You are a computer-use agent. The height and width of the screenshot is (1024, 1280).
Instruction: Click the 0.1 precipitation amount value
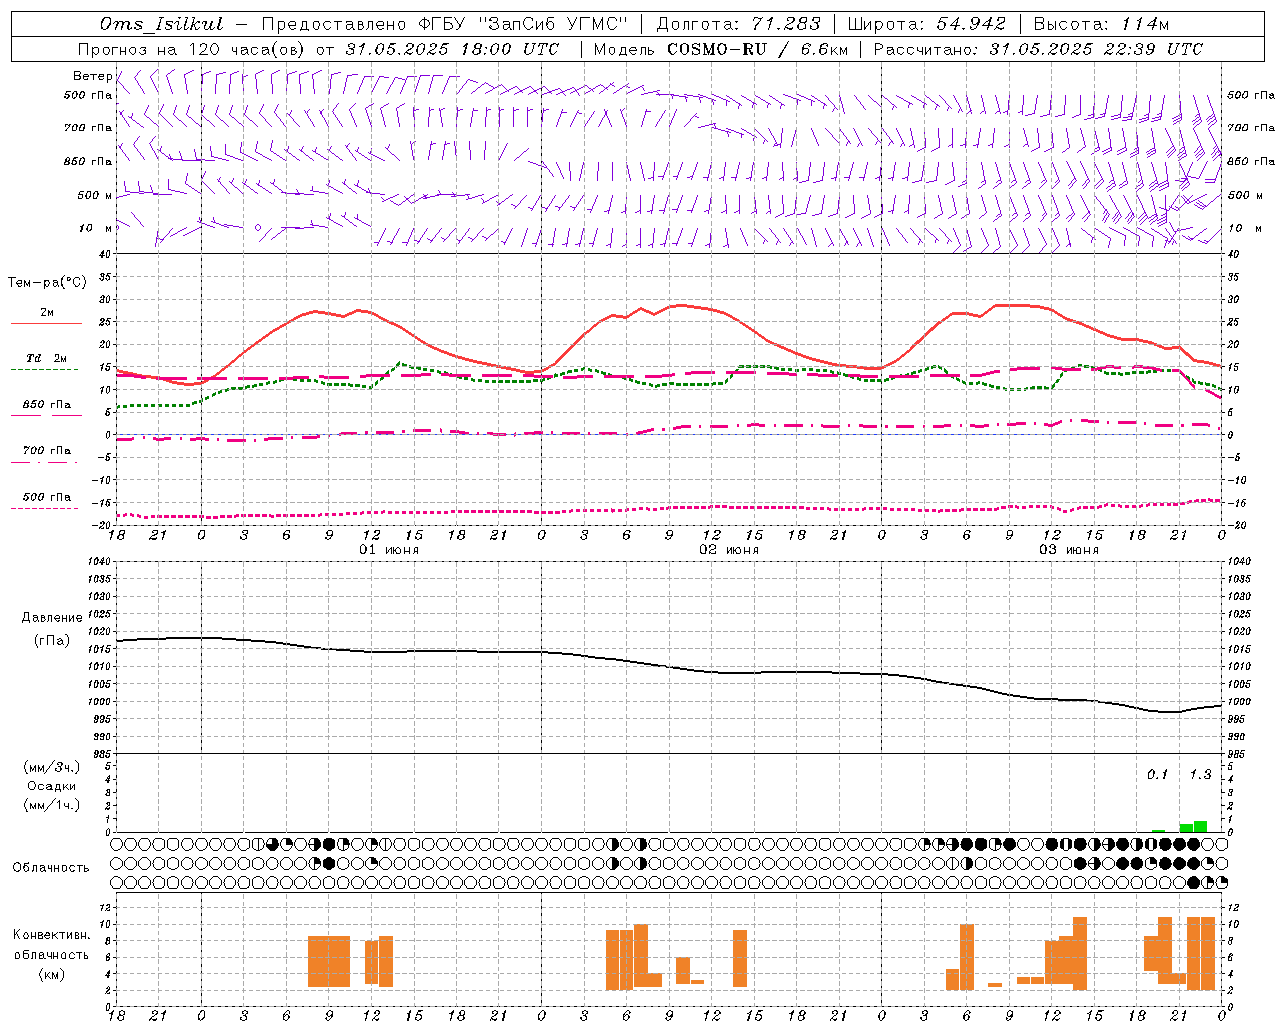click(x=1157, y=774)
